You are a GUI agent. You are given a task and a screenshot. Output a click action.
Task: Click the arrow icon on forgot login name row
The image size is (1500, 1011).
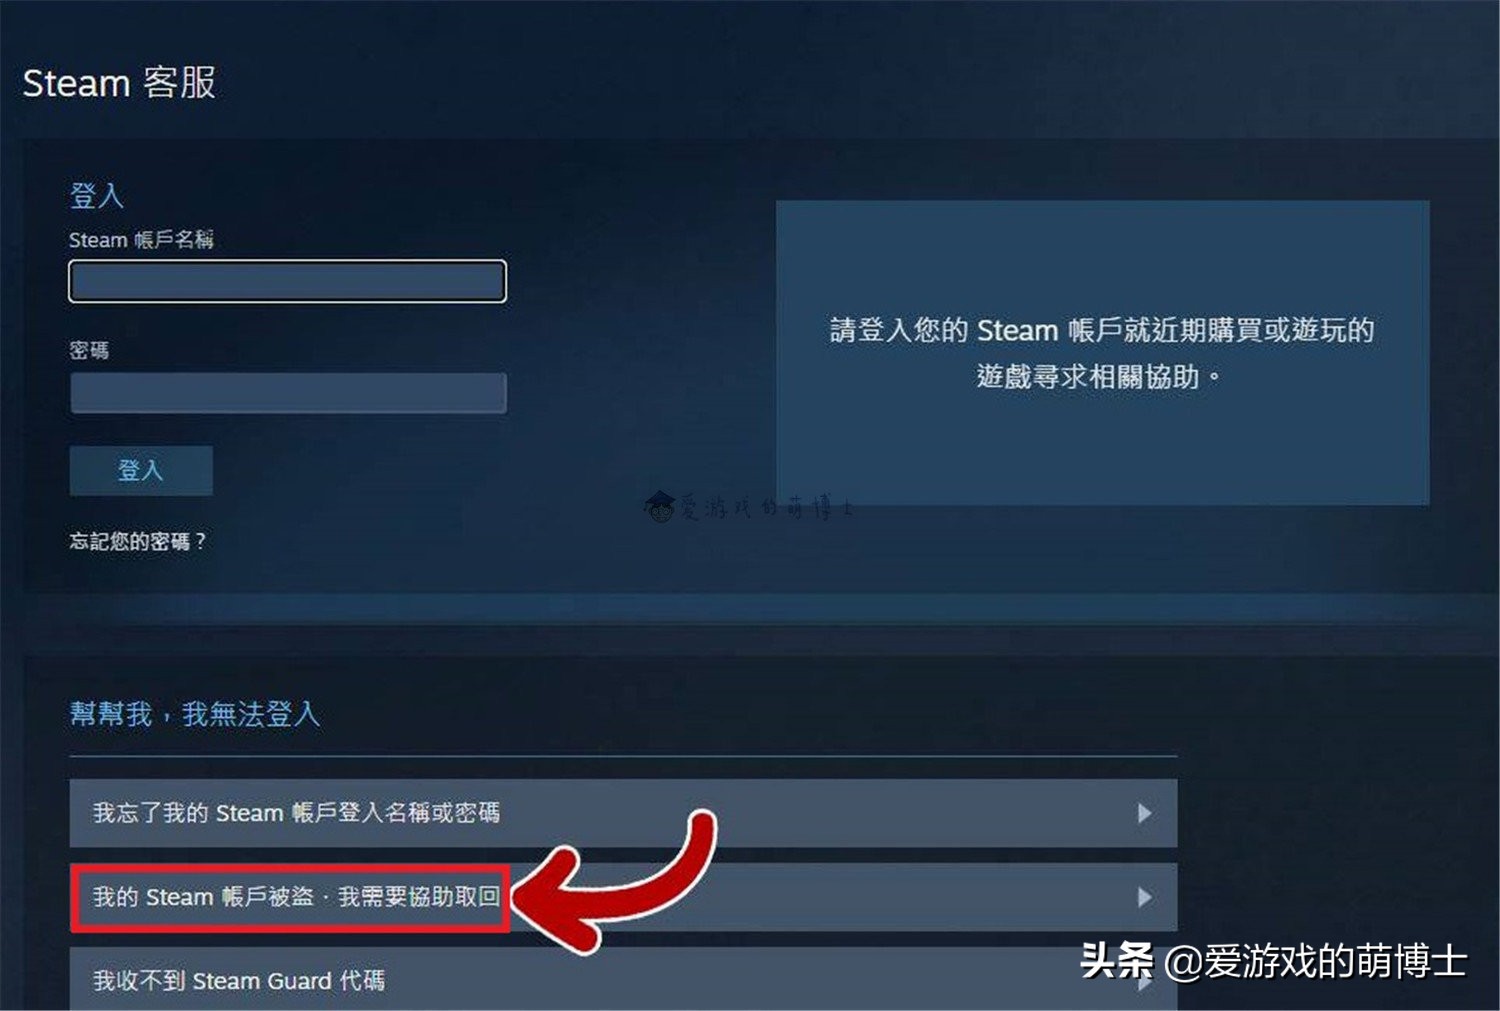click(1145, 813)
